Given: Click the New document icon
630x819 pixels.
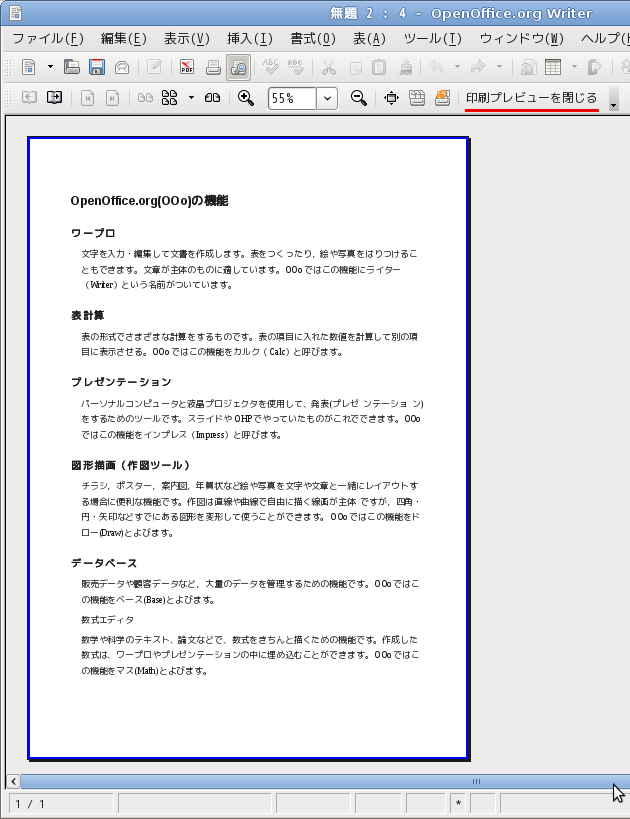Looking at the screenshot, I should pyautogui.click(x=29, y=67).
